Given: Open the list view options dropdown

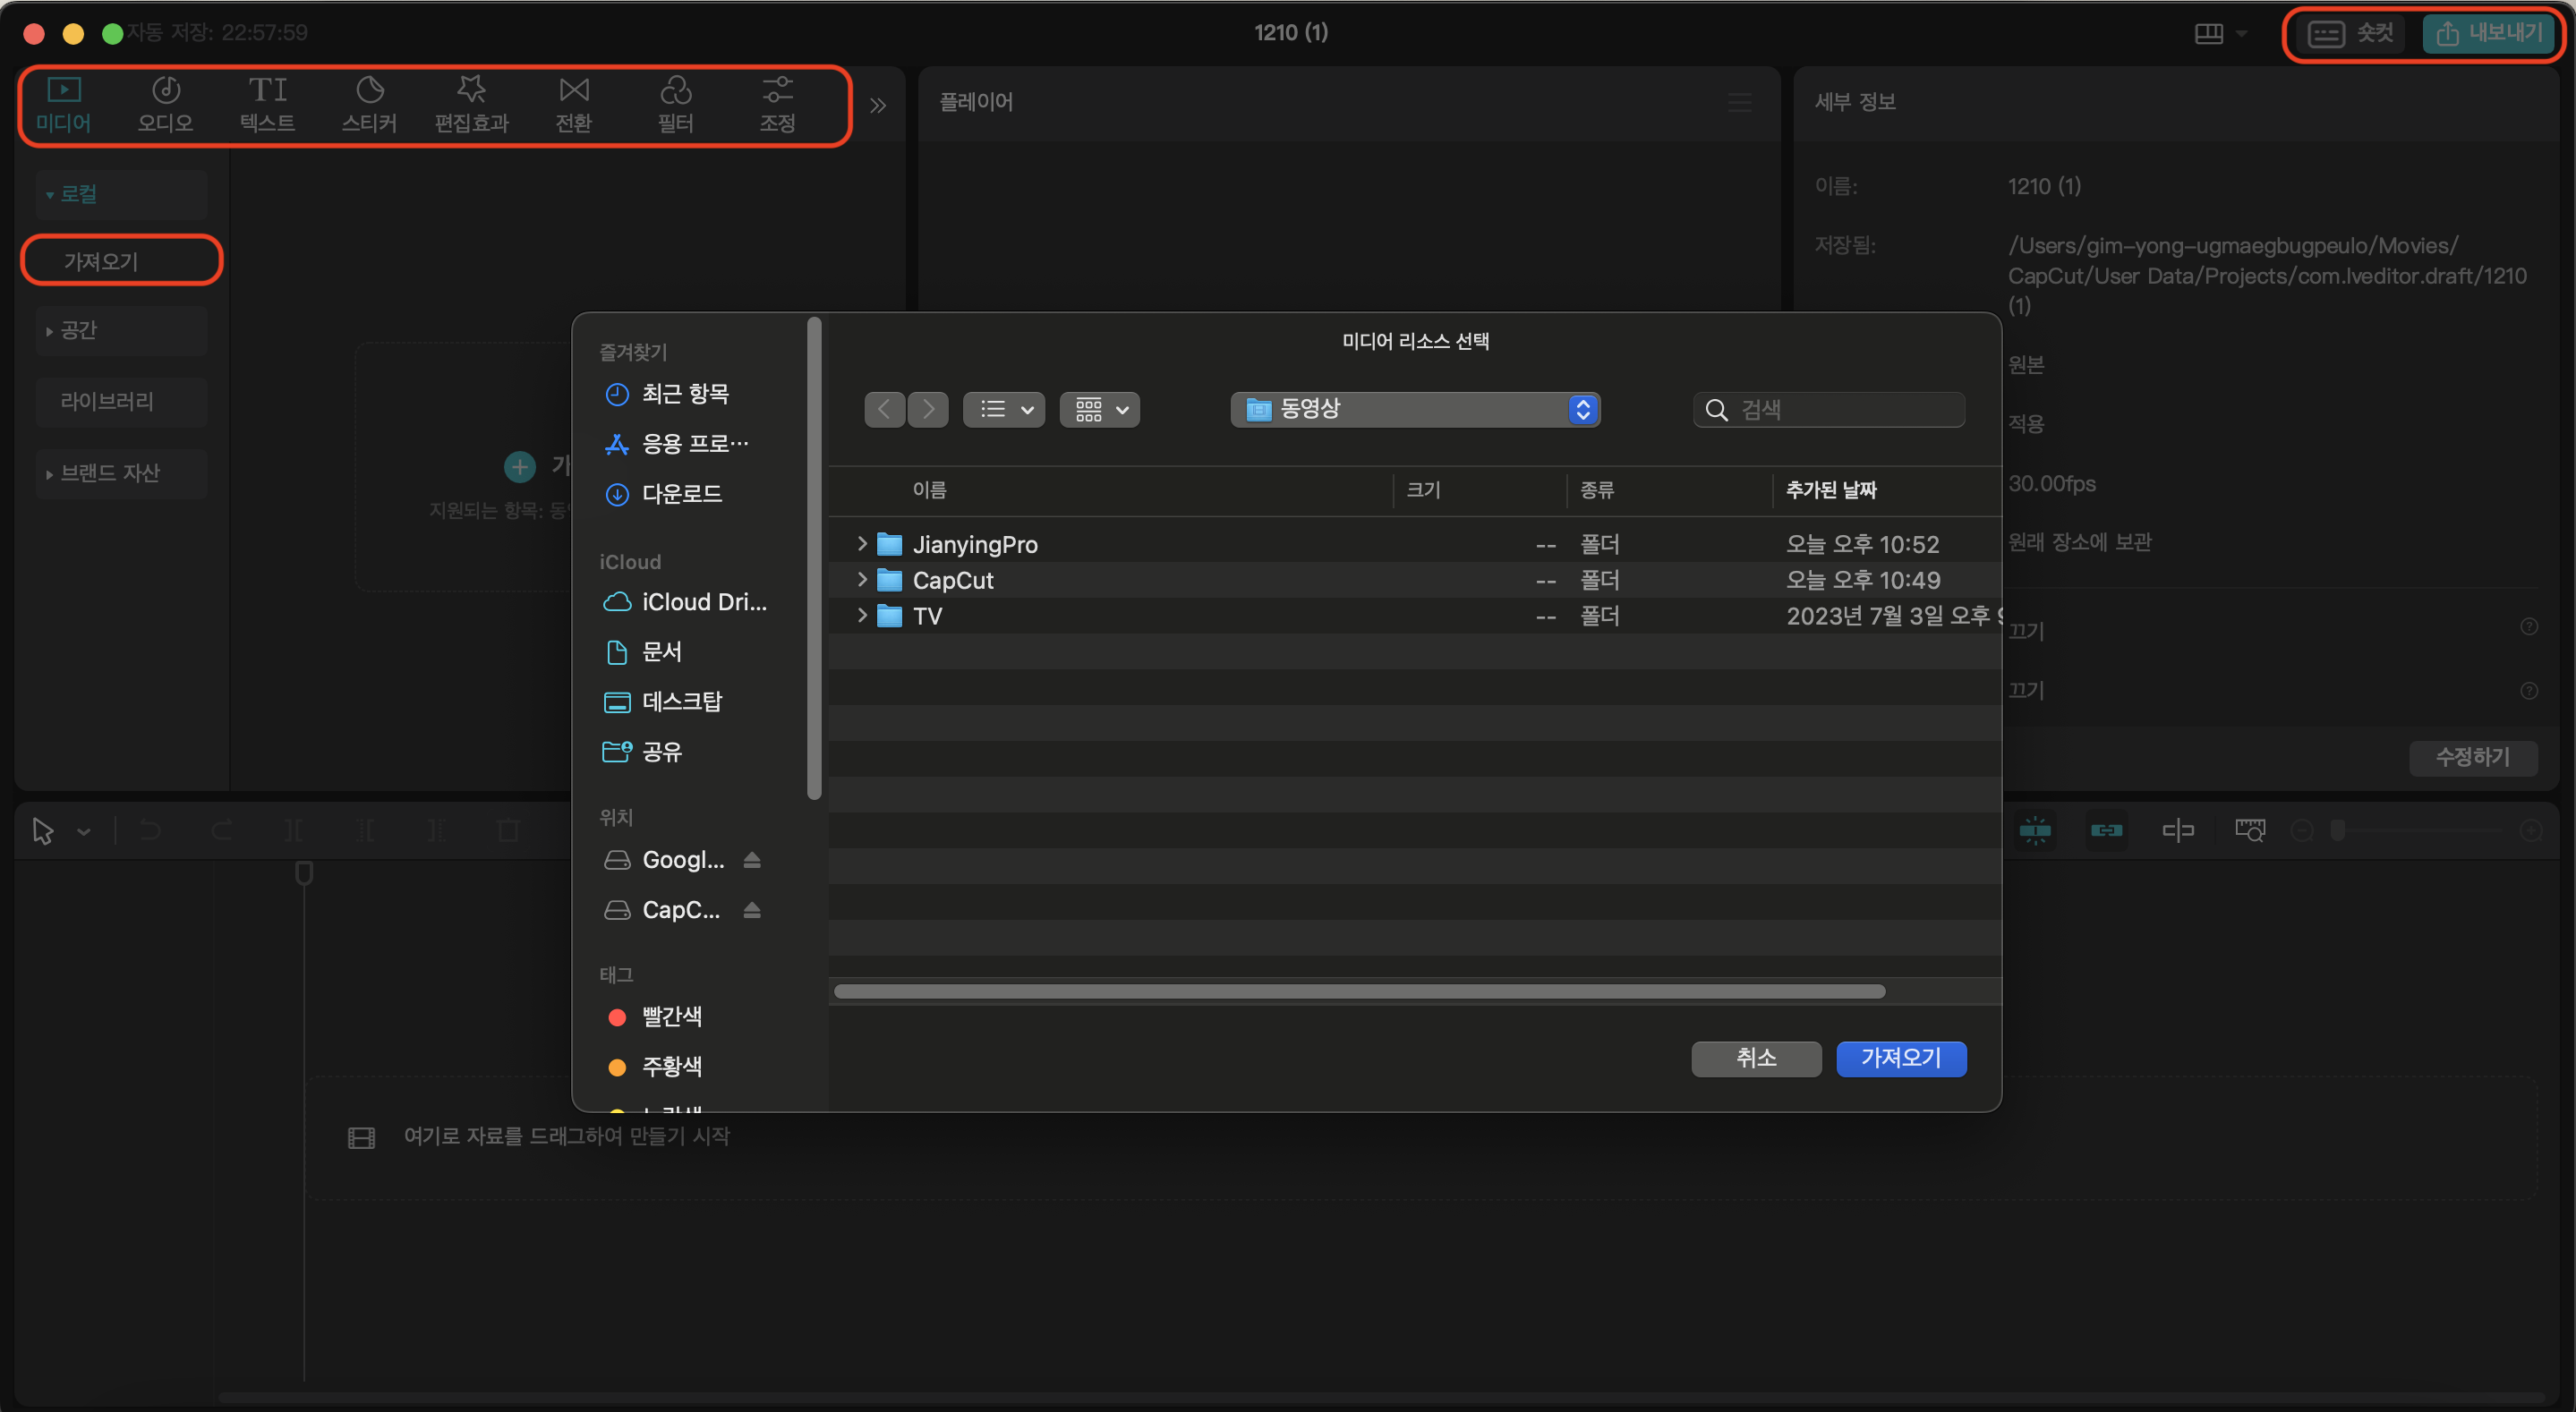Looking at the screenshot, I should 1003,409.
